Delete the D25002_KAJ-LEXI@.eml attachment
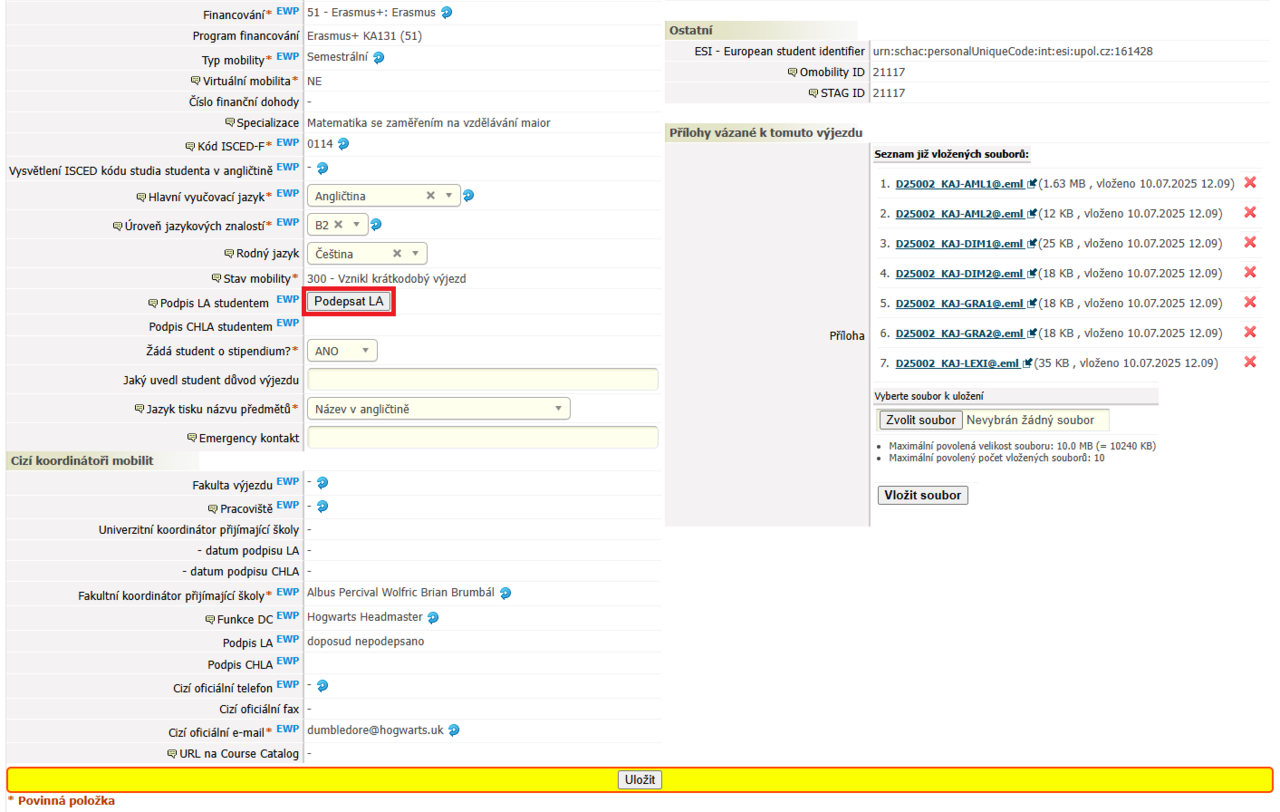 click(x=1249, y=363)
